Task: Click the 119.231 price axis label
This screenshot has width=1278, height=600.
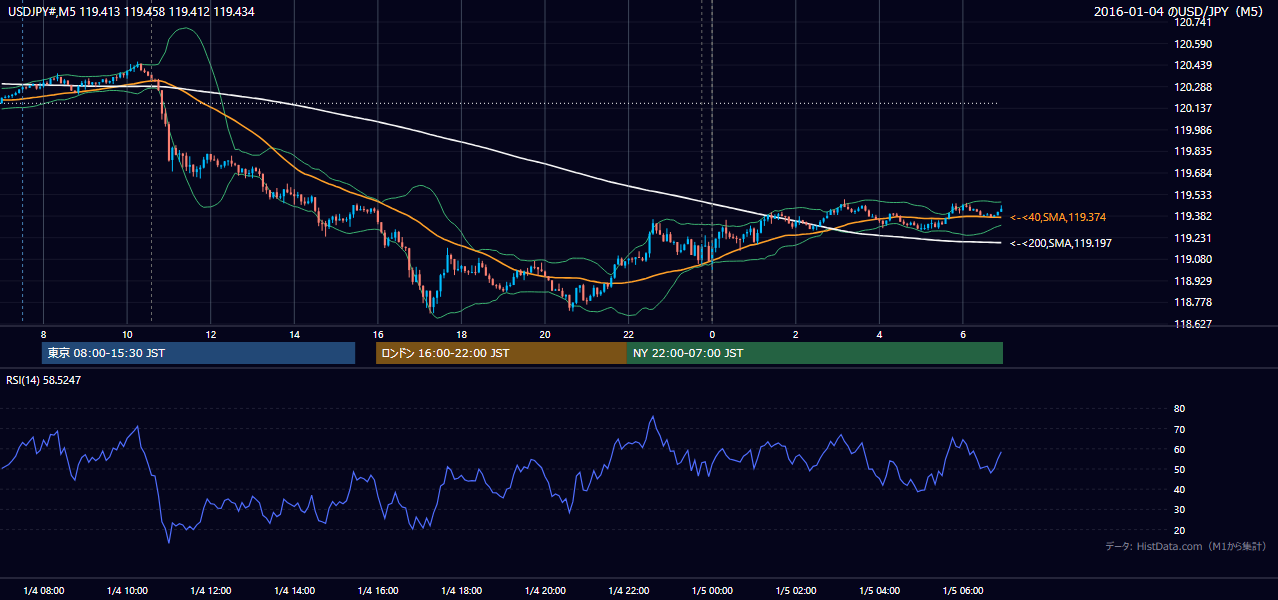Action: [1194, 238]
